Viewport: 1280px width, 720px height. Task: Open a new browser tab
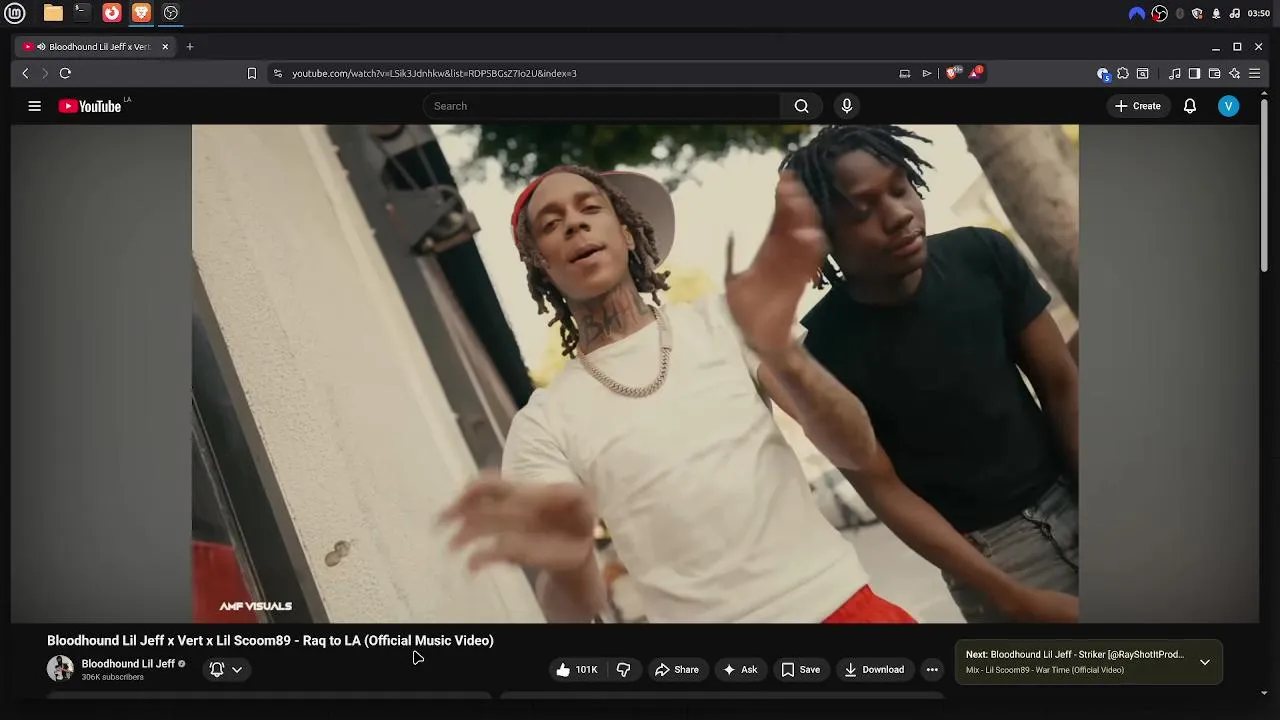coord(190,46)
